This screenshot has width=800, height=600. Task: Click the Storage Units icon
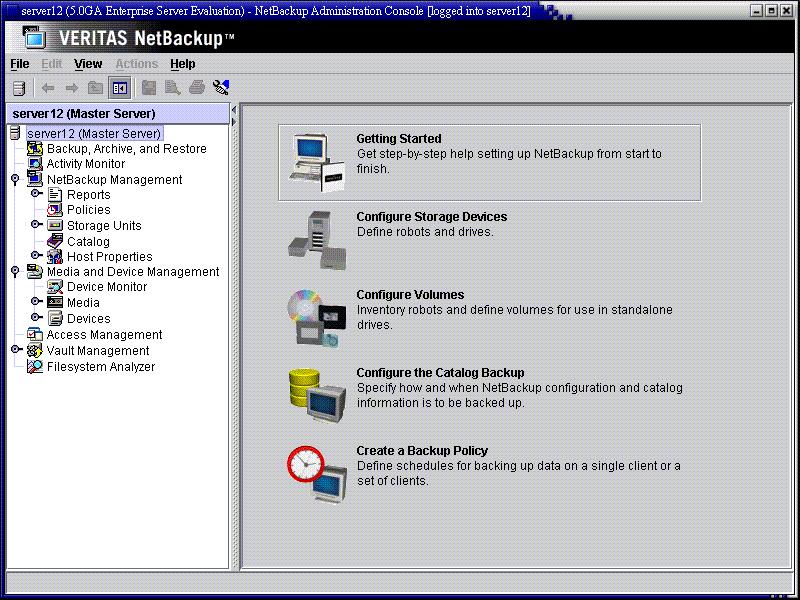pyautogui.click(x=55, y=226)
